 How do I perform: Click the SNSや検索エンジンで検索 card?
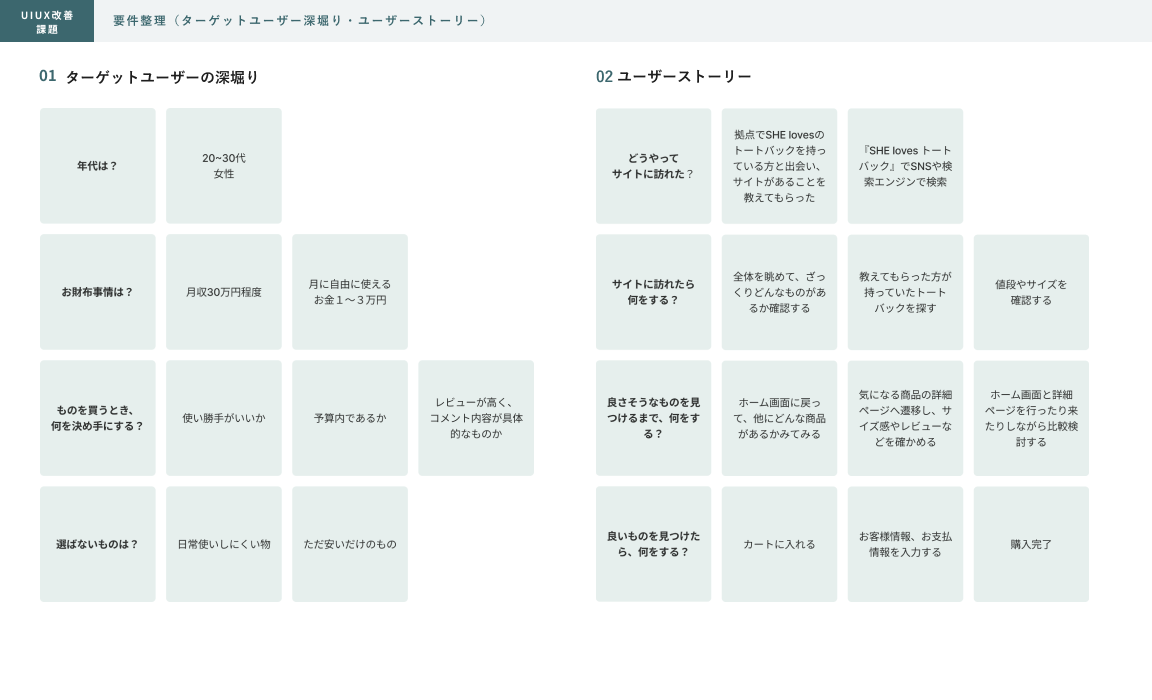tap(905, 166)
